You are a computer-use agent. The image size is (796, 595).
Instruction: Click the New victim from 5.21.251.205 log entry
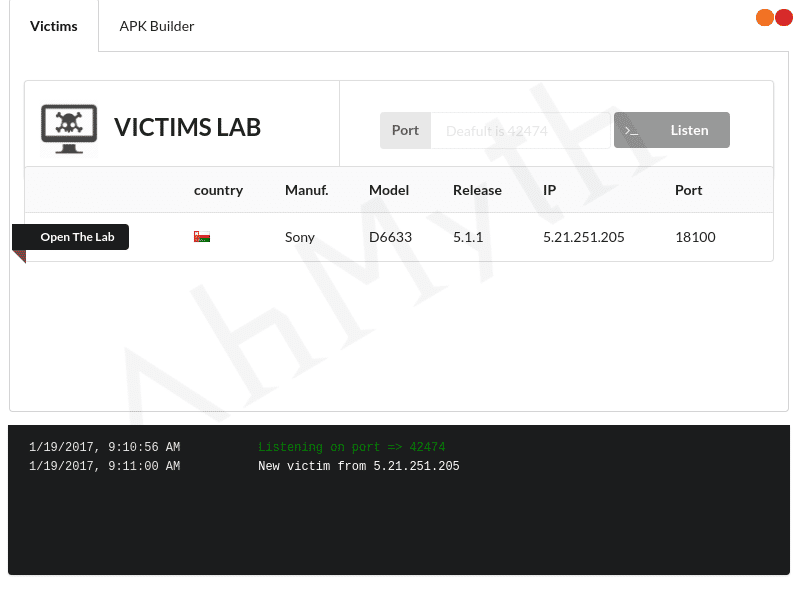358,466
